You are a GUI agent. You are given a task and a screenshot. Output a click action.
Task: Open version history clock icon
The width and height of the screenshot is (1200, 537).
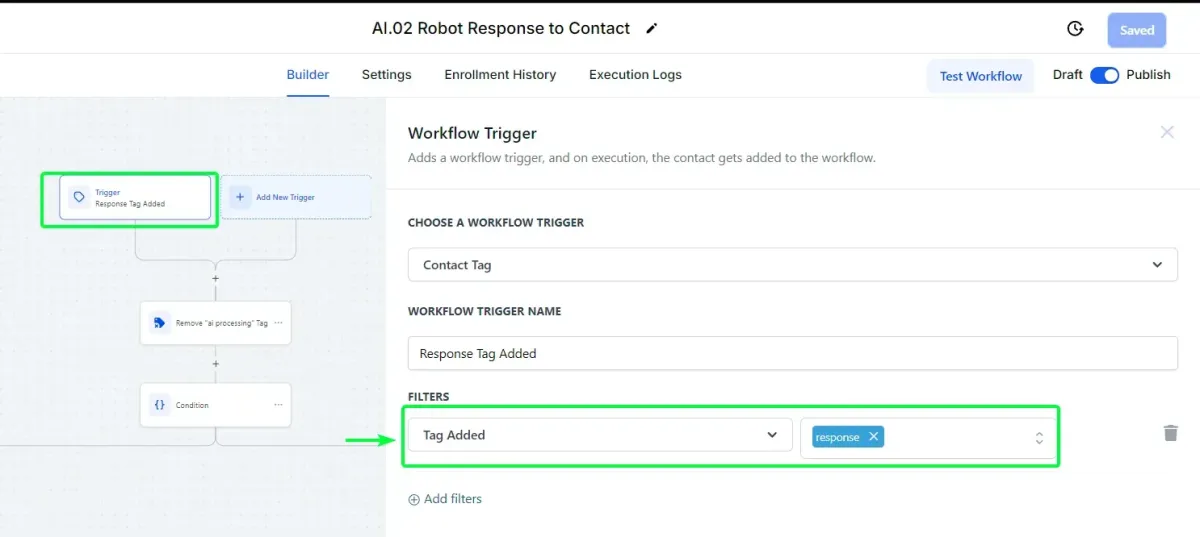tap(1076, 29)
